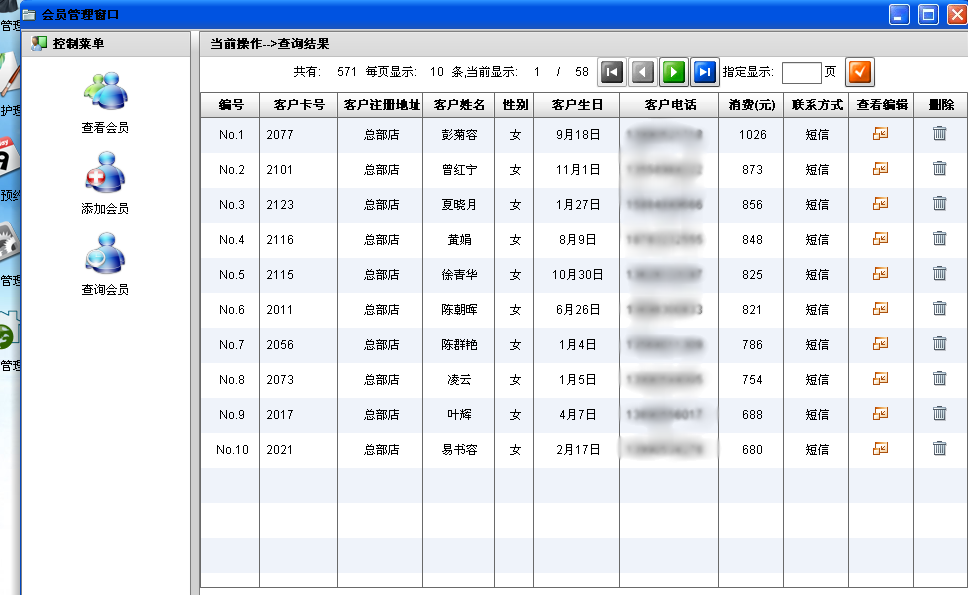Select card number 2123 cell
Screen dimensions: 968x595
click(299, 205)
